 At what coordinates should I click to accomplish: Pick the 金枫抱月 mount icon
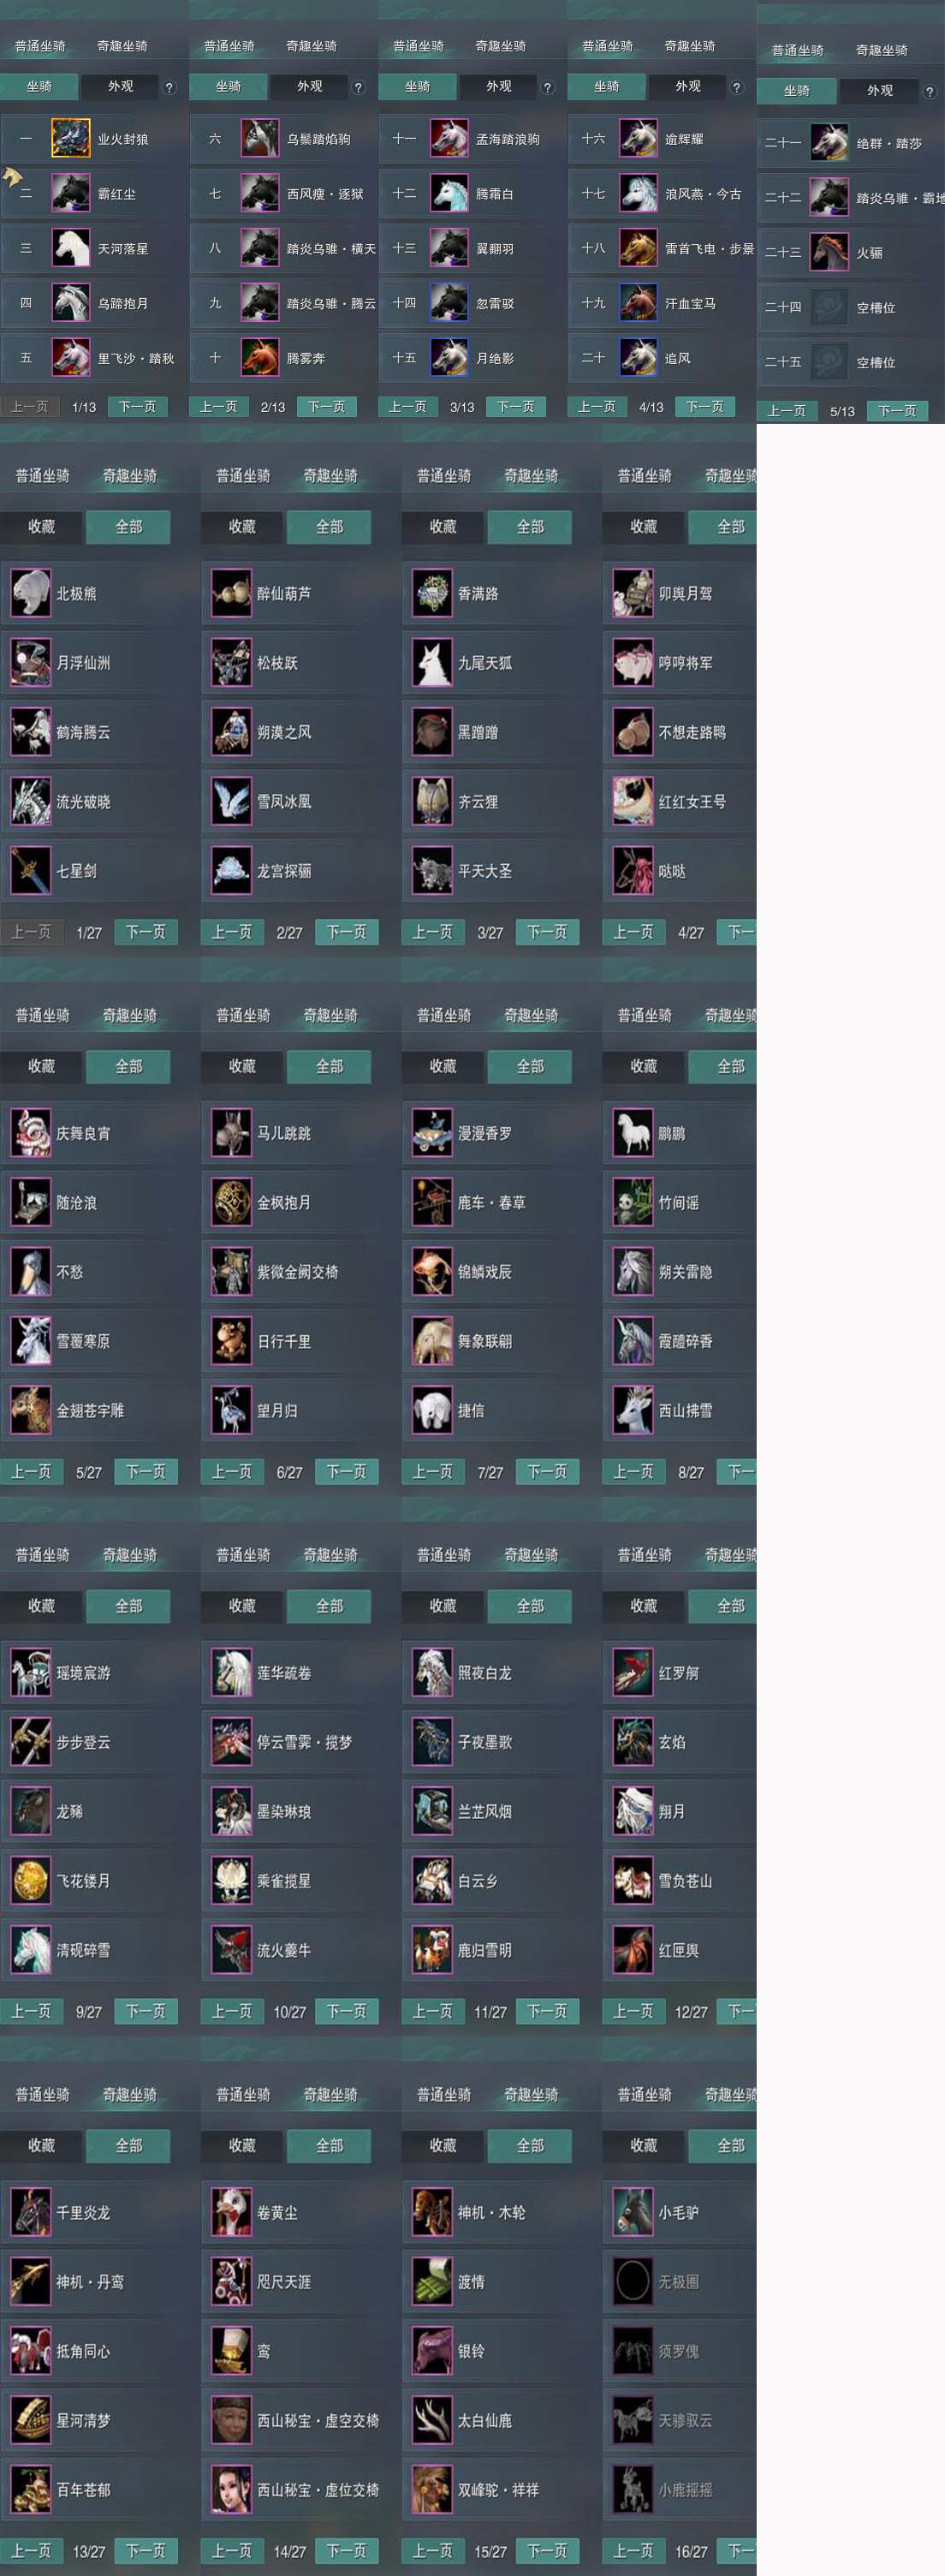click(x=232, y=1203)
